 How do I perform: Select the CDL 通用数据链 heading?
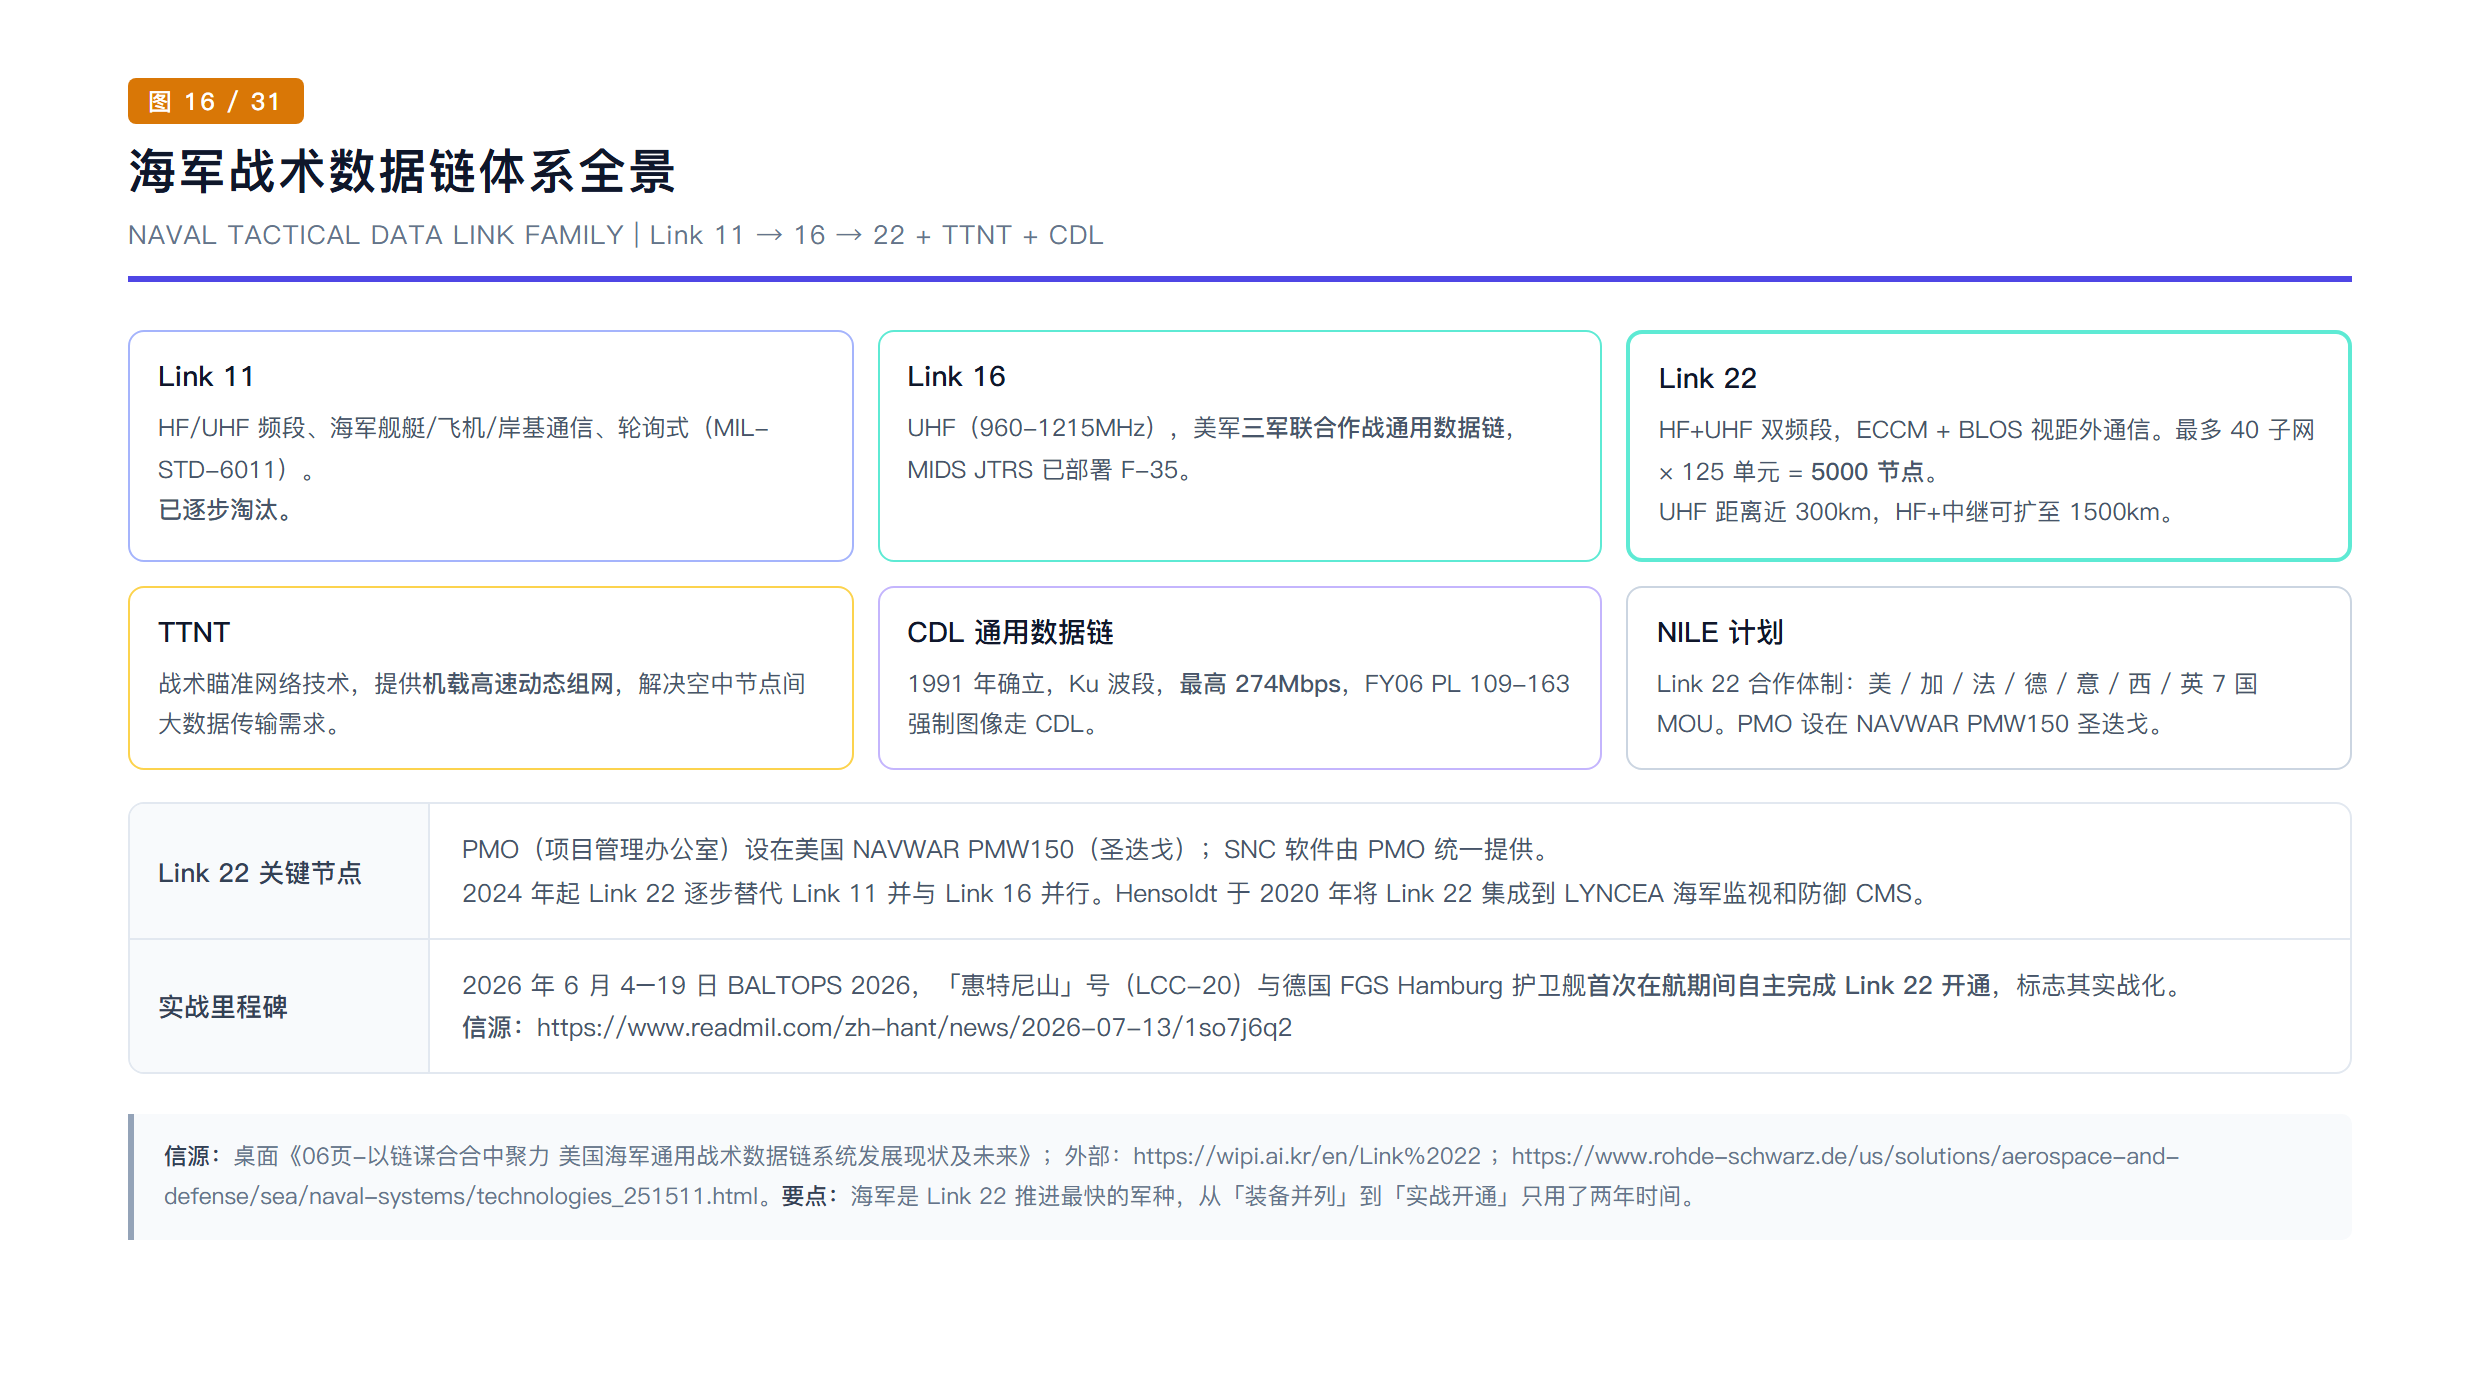[x=1010, y=632]
